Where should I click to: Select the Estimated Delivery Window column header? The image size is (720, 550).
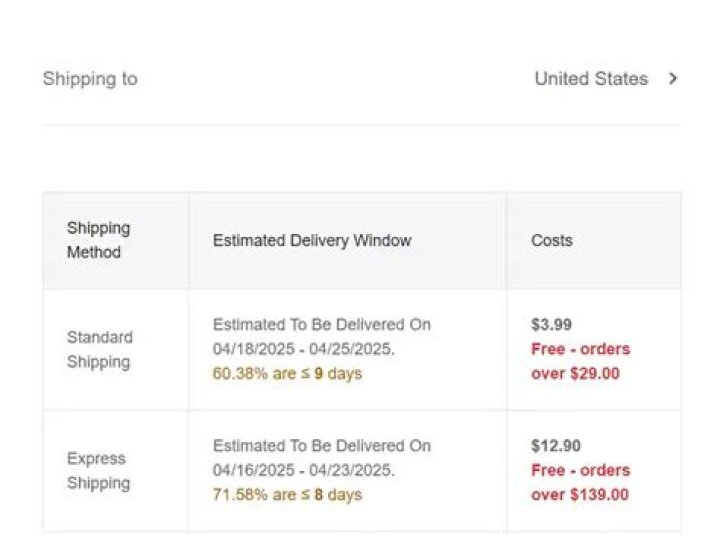312,240
